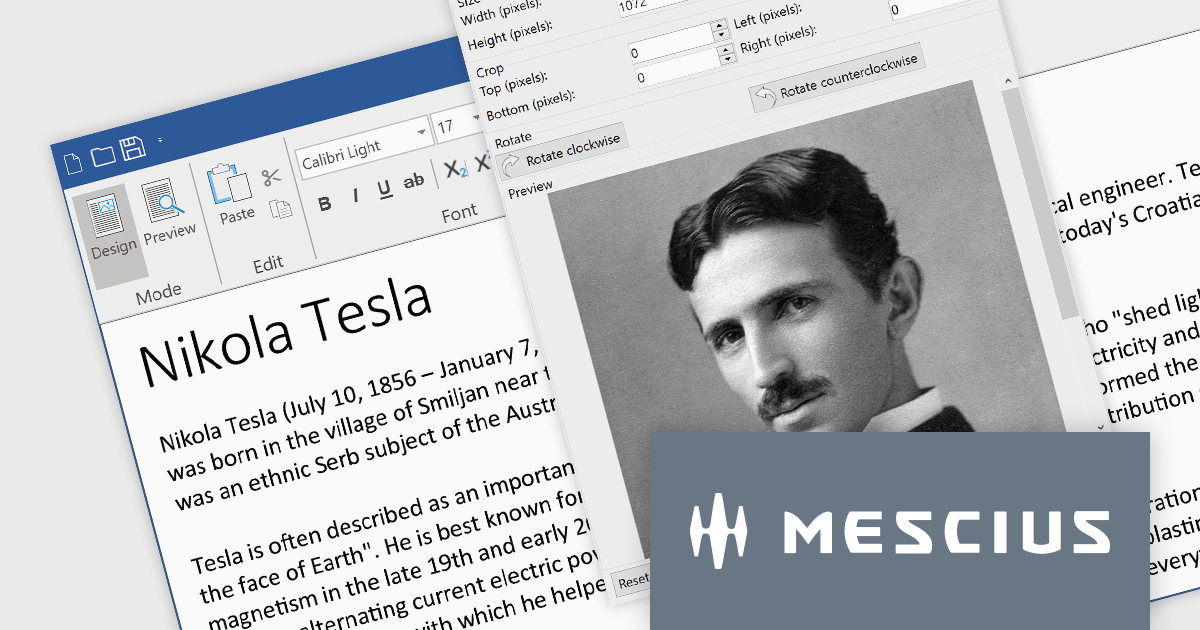
Task: Toggle Bold formatting
Action: click(x=324, y=205)
